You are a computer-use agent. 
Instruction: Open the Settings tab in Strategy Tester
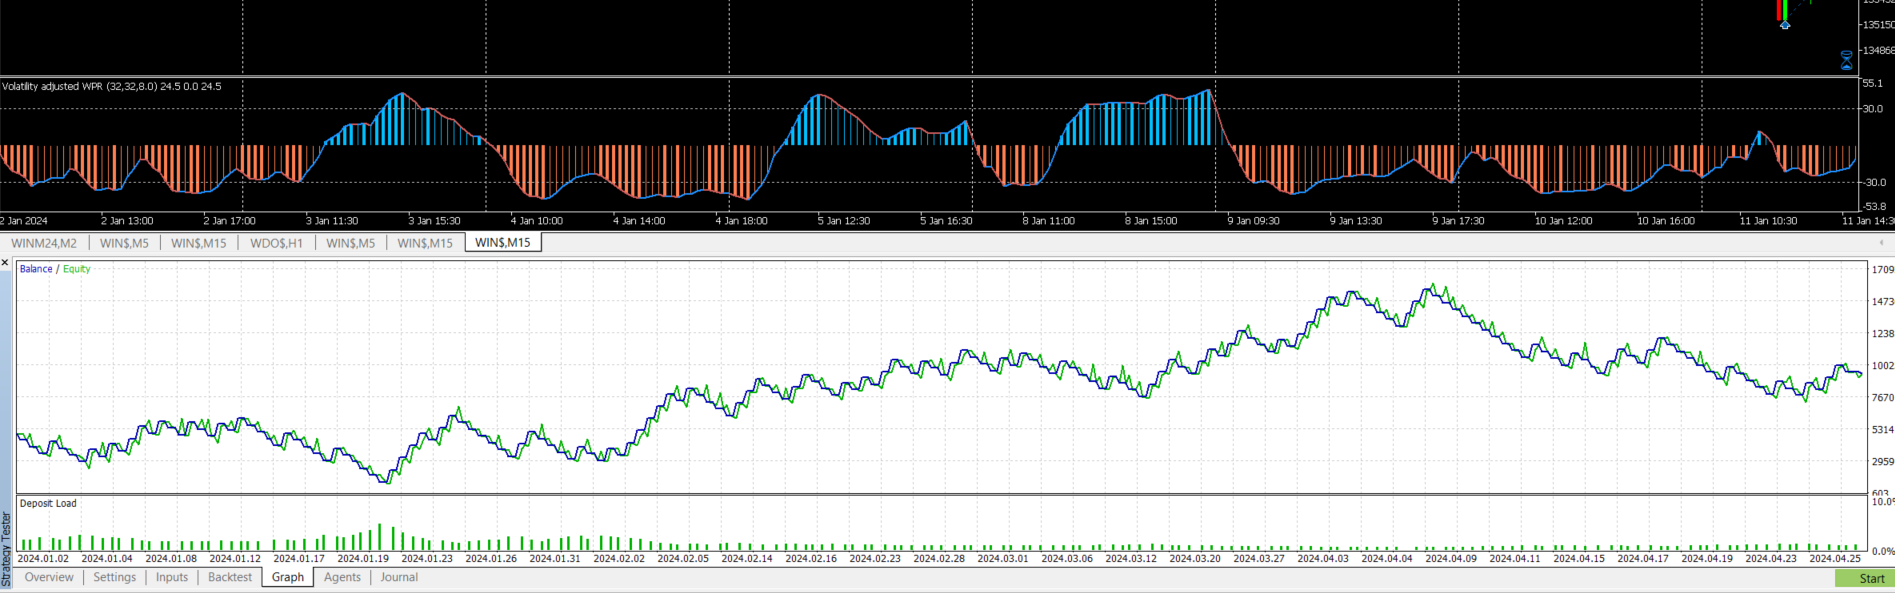pyautogui.click(x=114, y=578)
